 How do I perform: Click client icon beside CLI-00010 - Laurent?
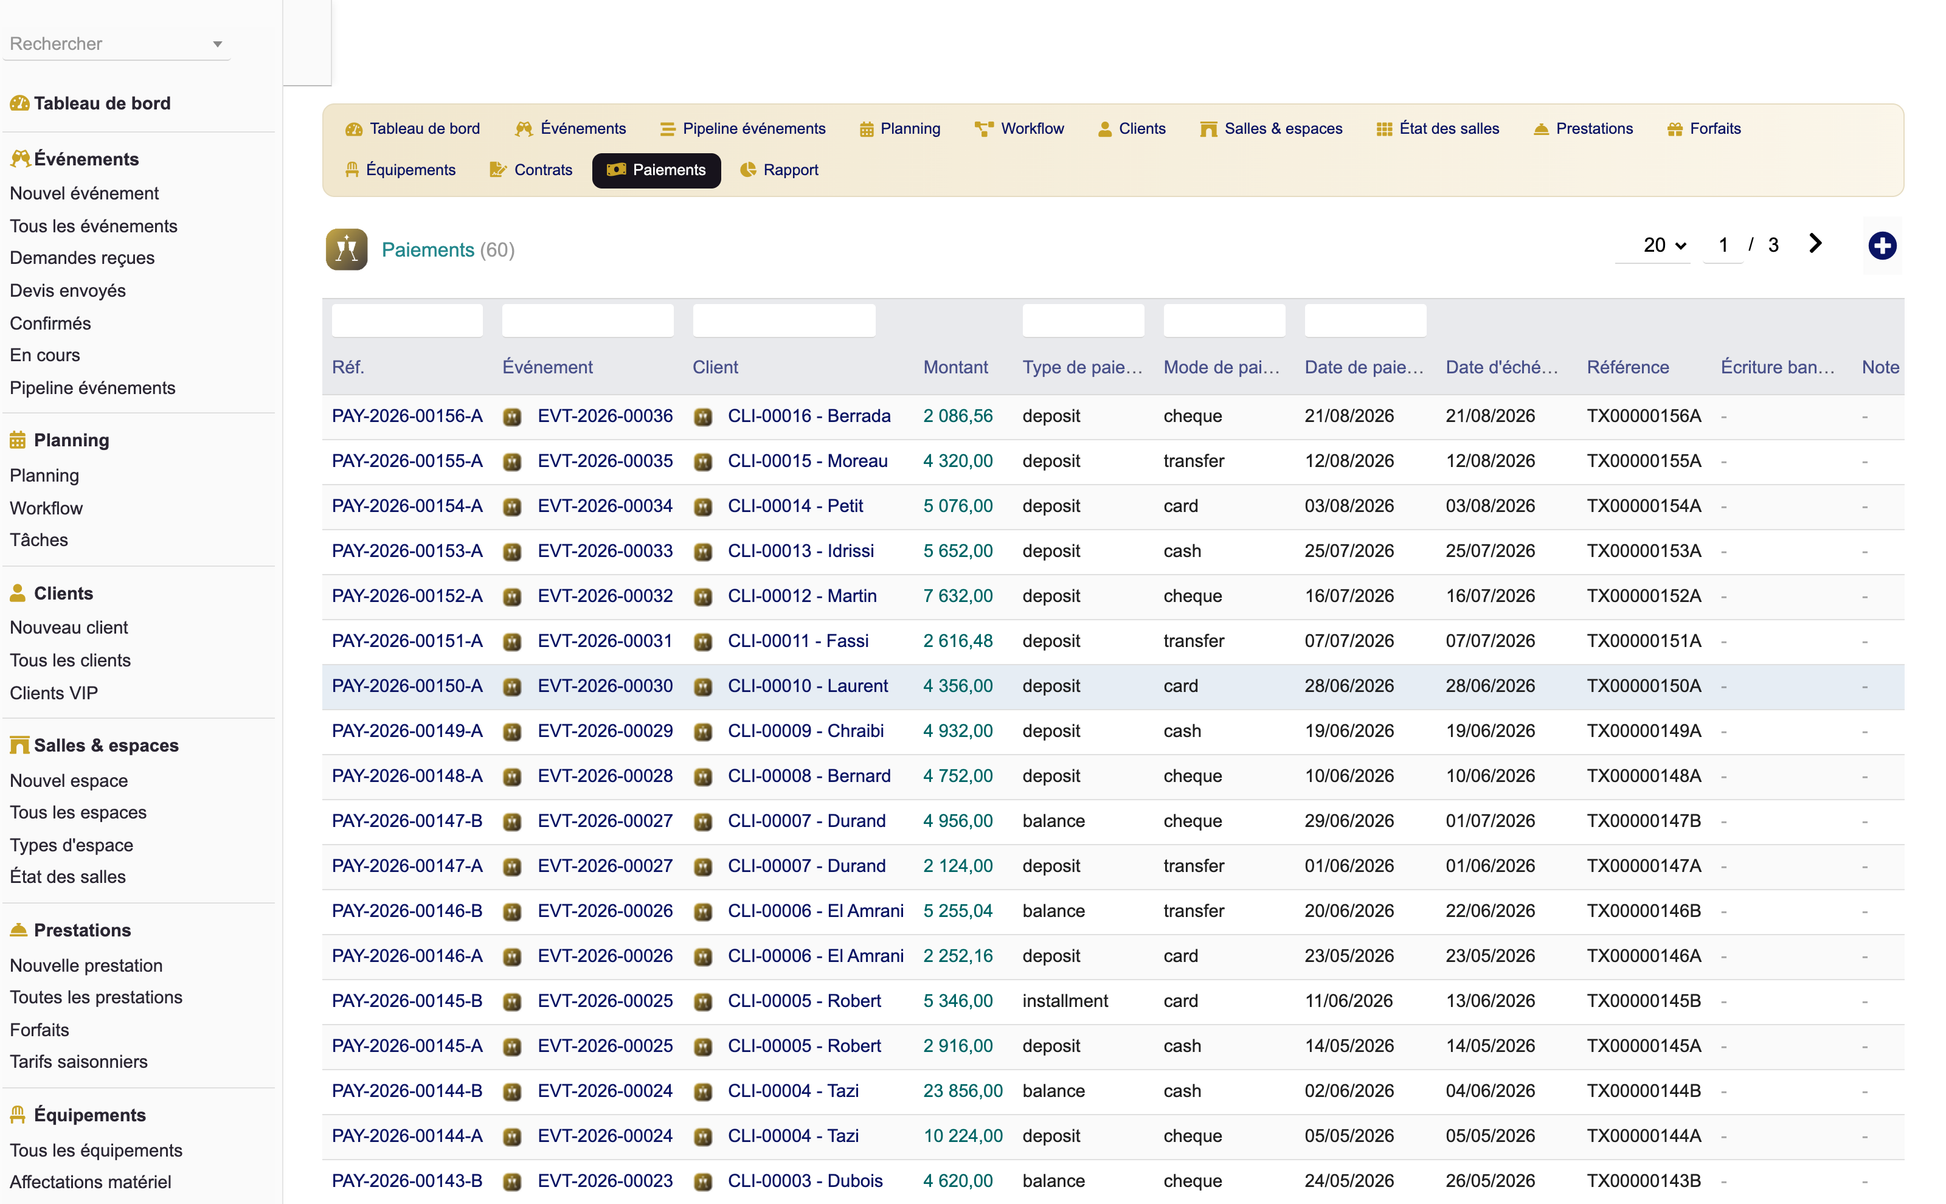(x=703, y=687)
